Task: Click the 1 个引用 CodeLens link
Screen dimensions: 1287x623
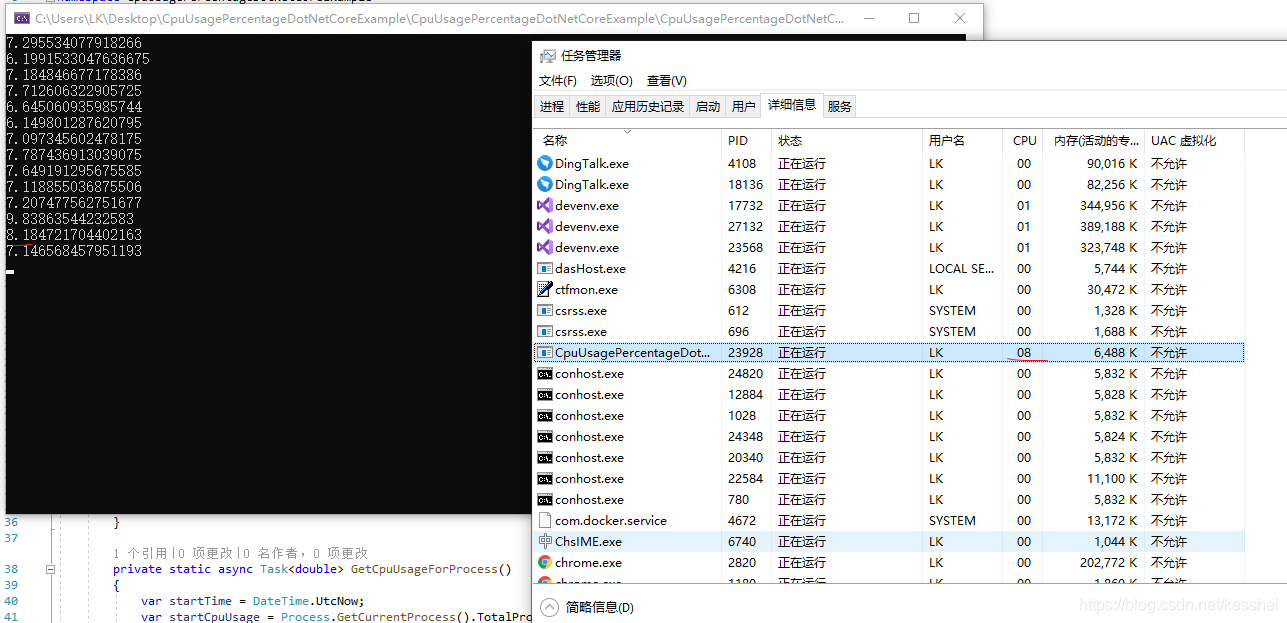Action: point(143,553)
